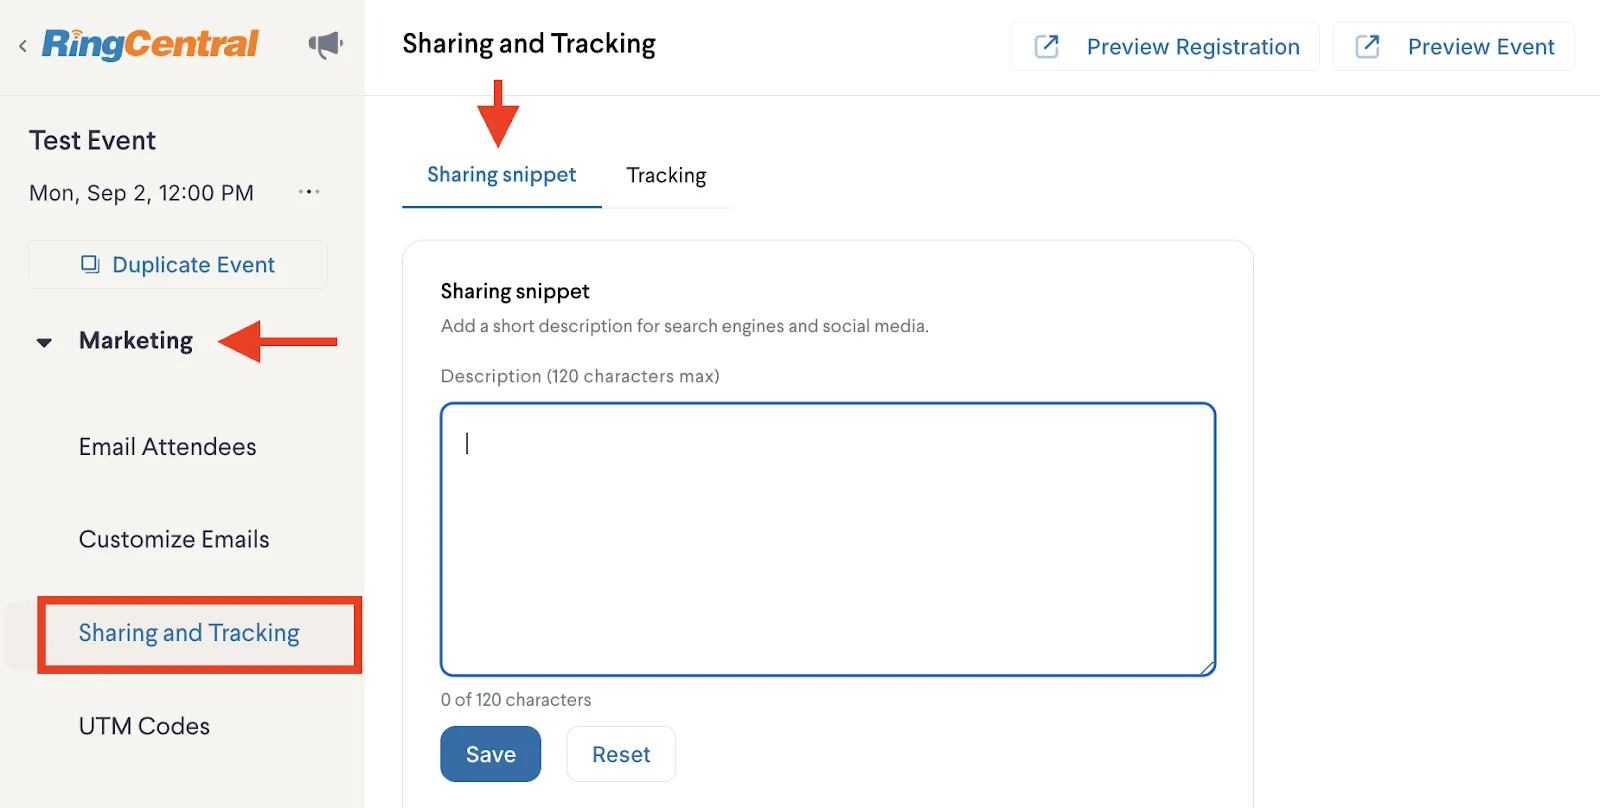Click the external-link icon in Preview Event
Screen dimensions: 1600x808
[x=1367, y=46]
